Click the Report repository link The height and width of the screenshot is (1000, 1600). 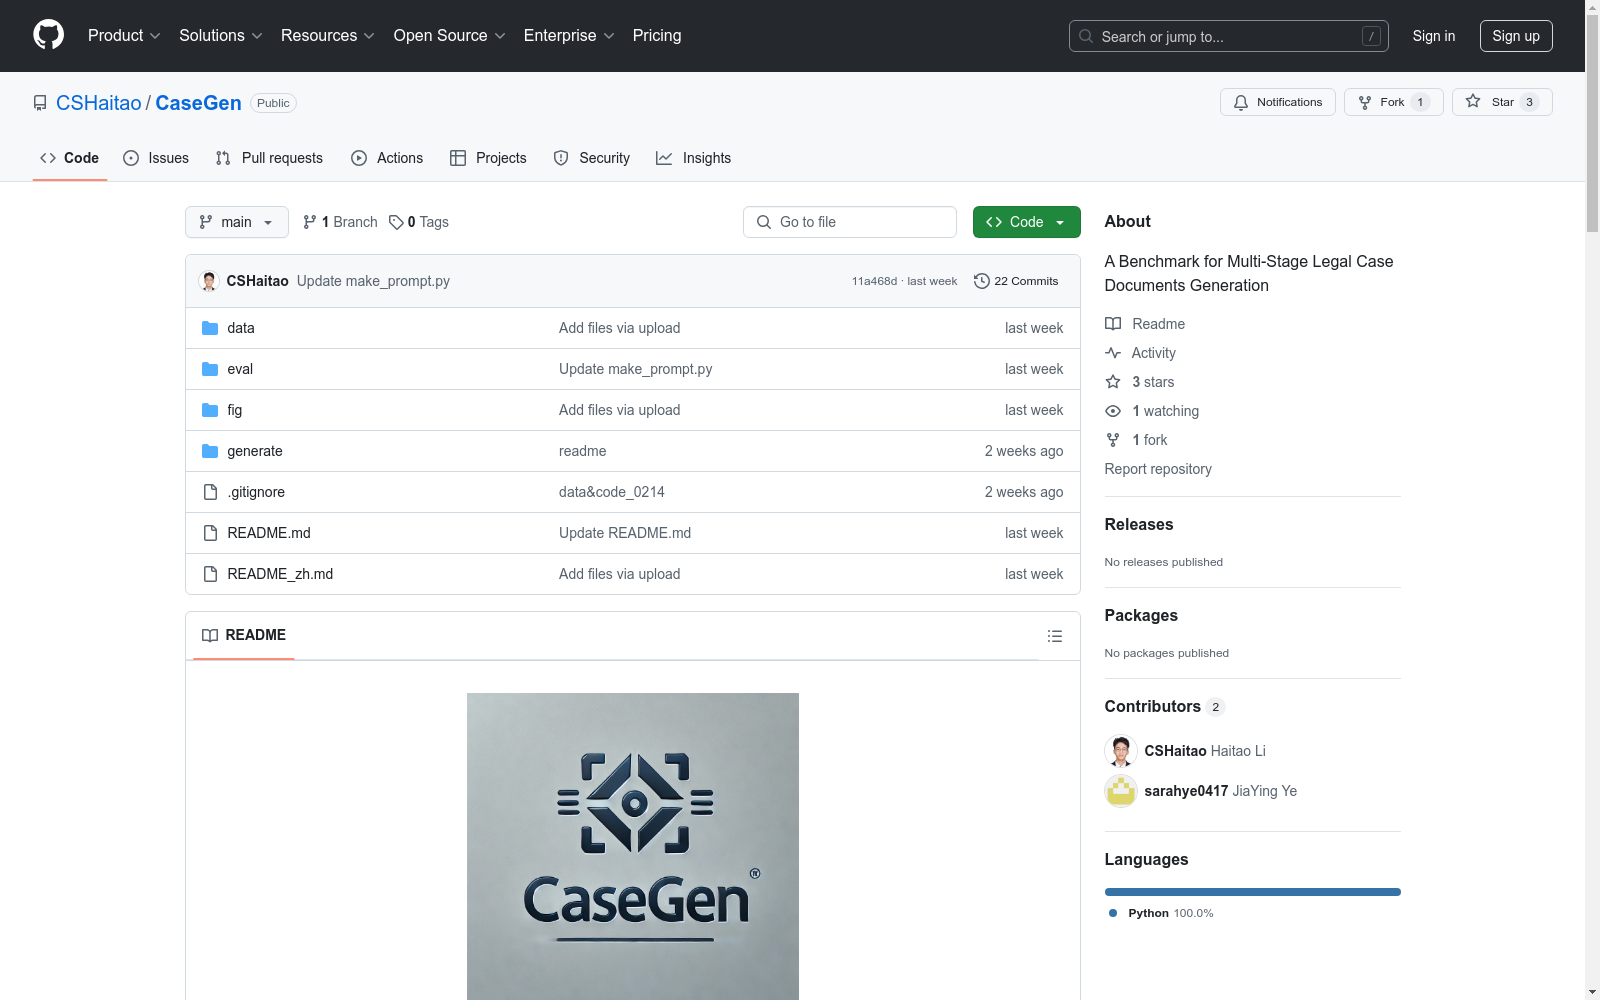(x=1158, y=469)
